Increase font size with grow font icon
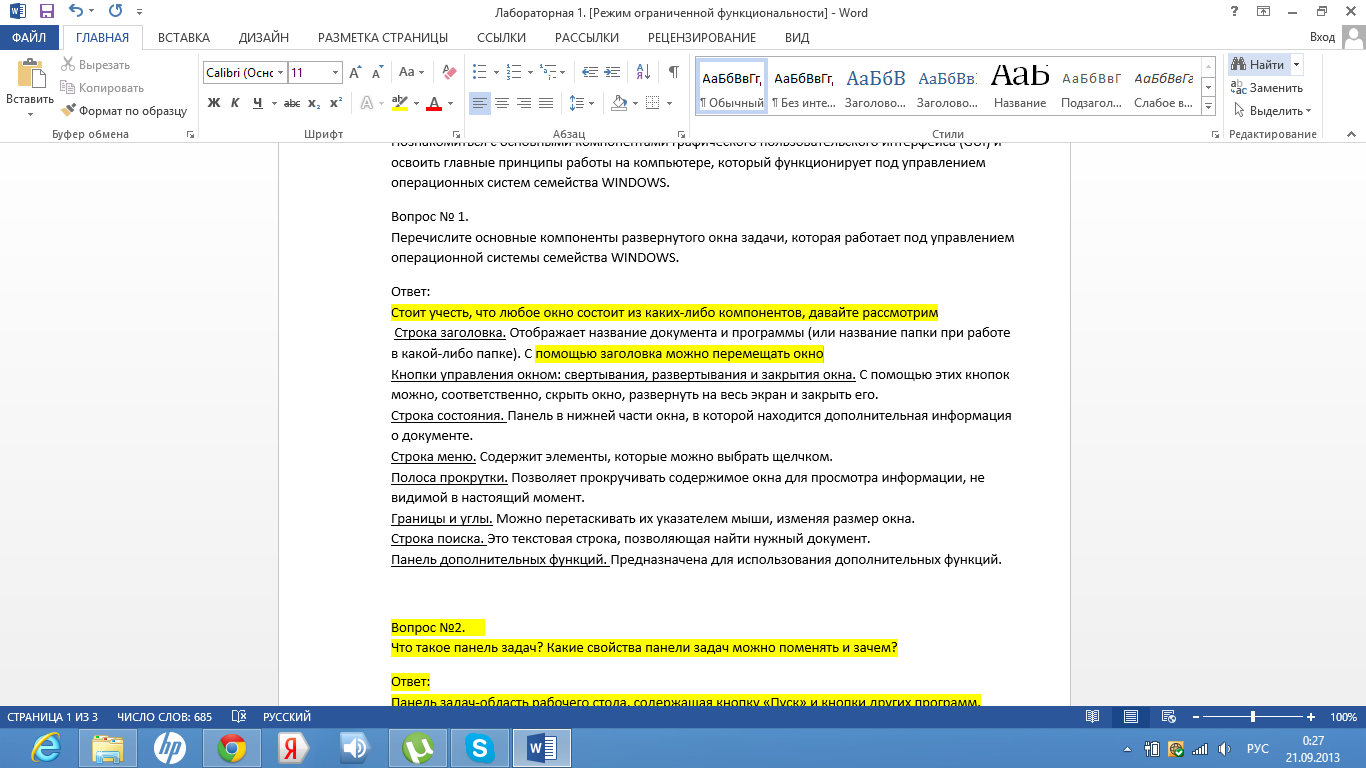This screenshot has width=1366, height=768. (356, 73)
